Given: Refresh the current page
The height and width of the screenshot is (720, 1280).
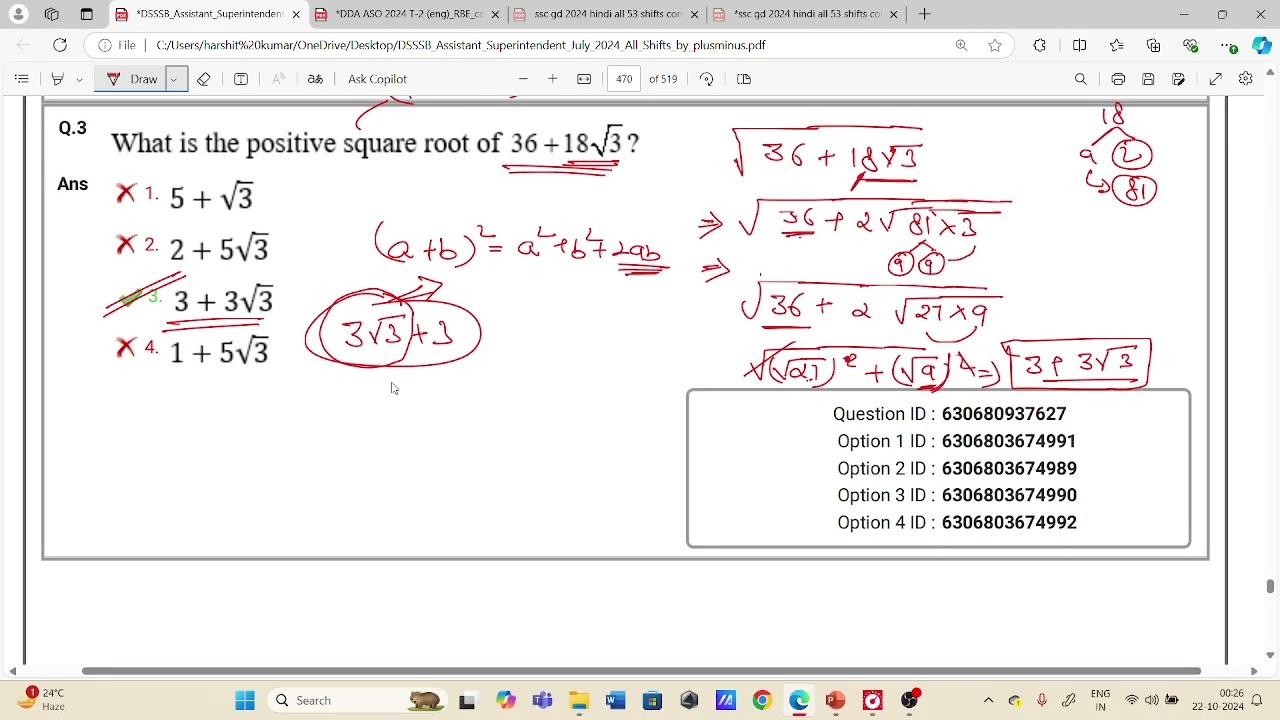Looking at the screenshot, I should click(x=60, y=45).
